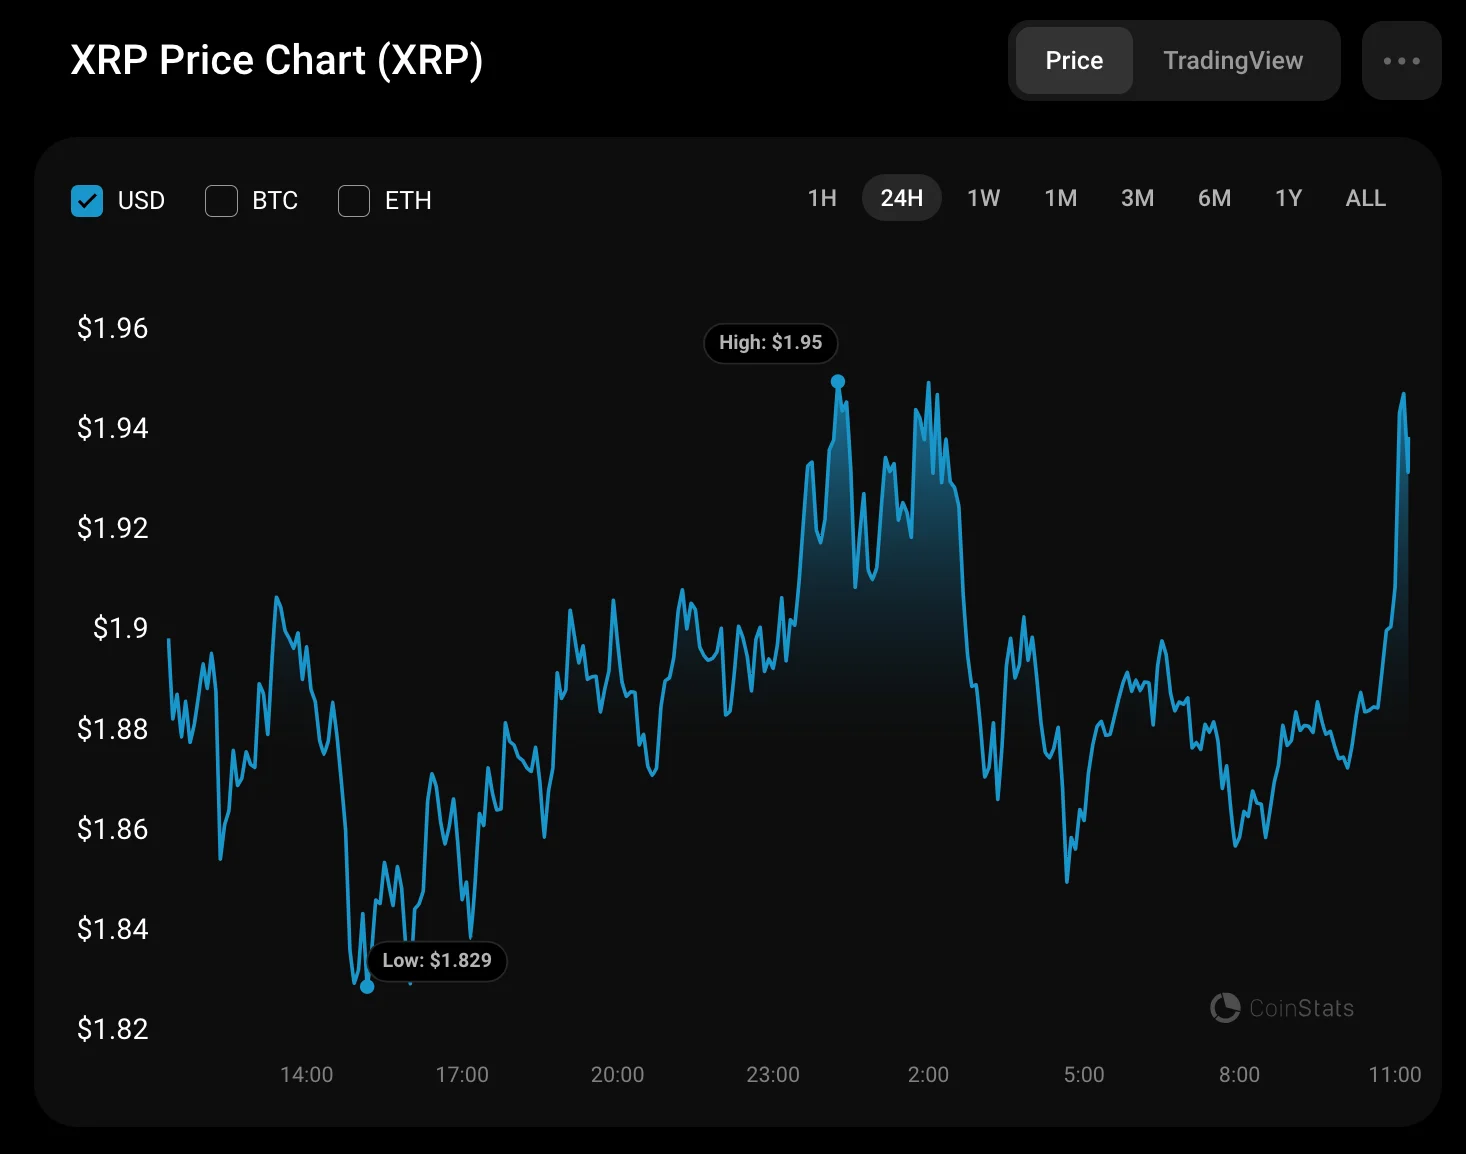Open the three-dots more options menu
The height and width of the screenshot is (1154, 1466).
click(x=1401, y=61)
